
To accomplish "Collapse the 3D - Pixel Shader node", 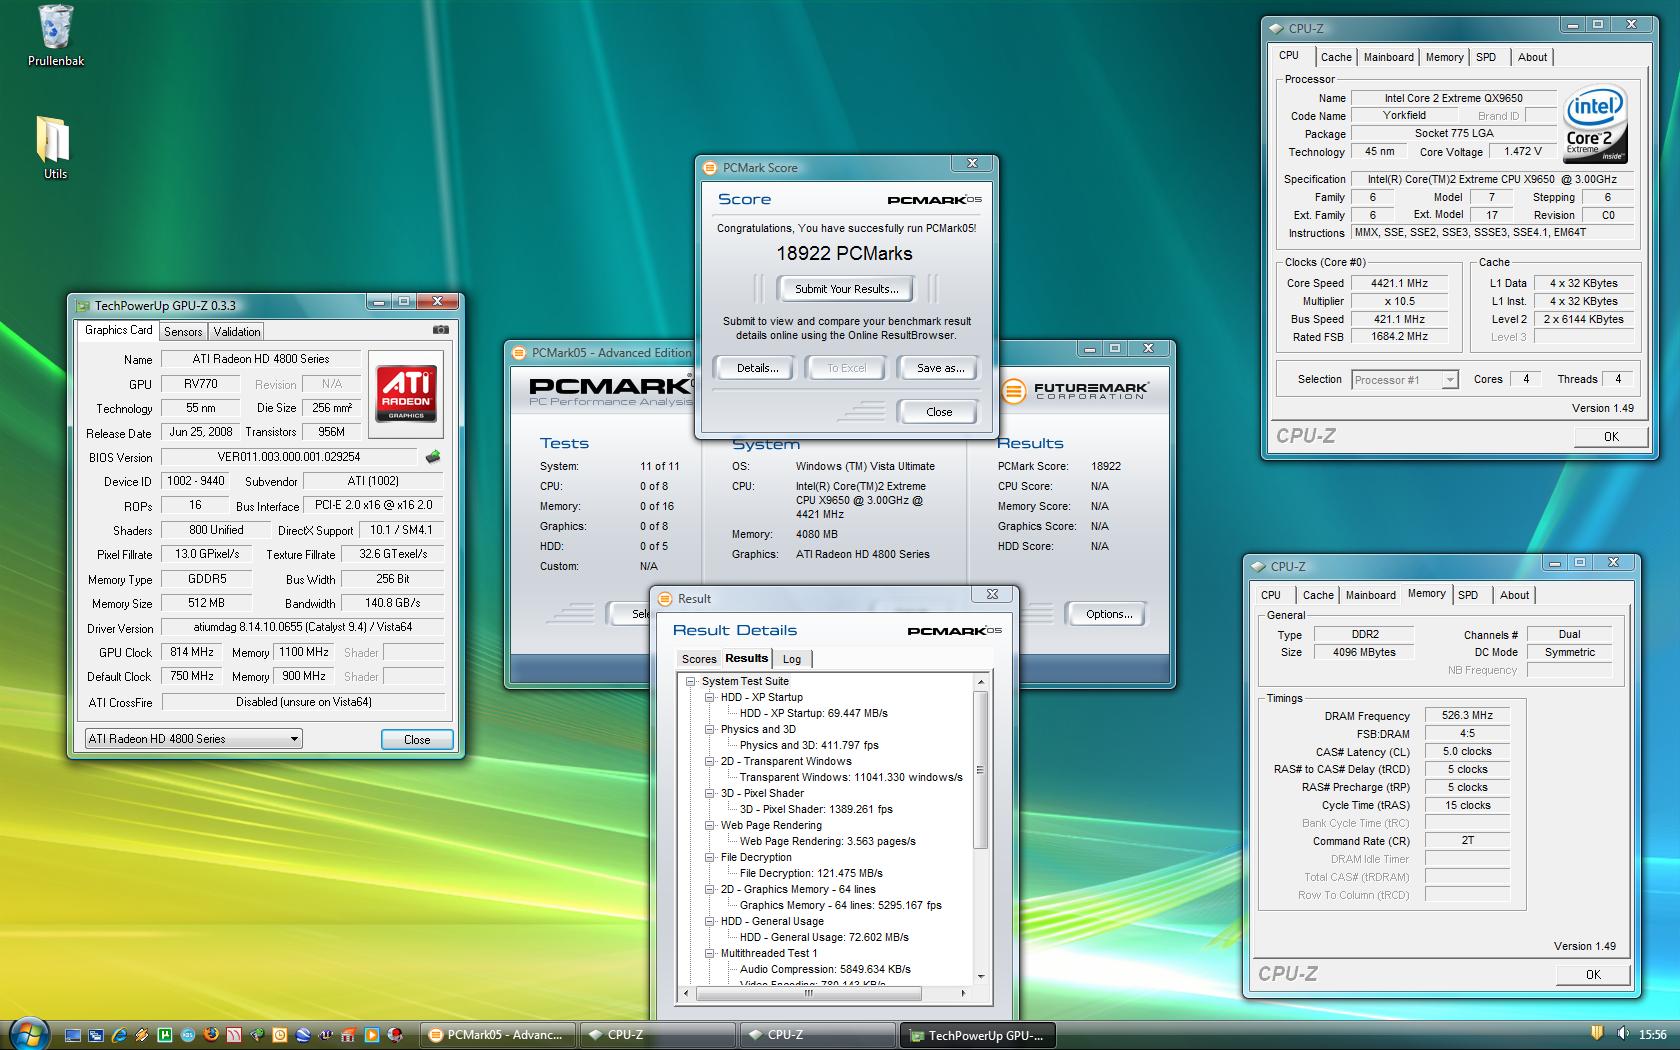I will point(710,793).
